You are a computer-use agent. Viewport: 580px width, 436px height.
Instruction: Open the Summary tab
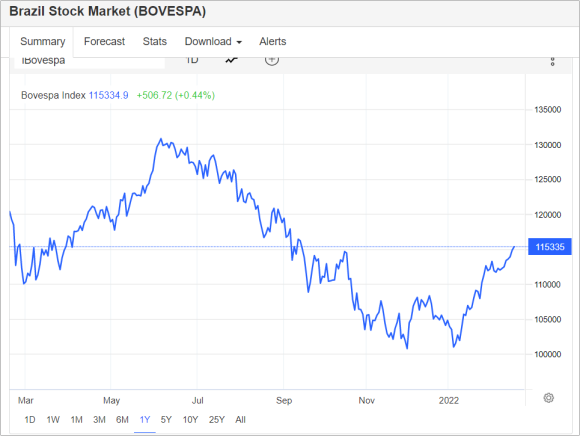(x=43, y=41)
